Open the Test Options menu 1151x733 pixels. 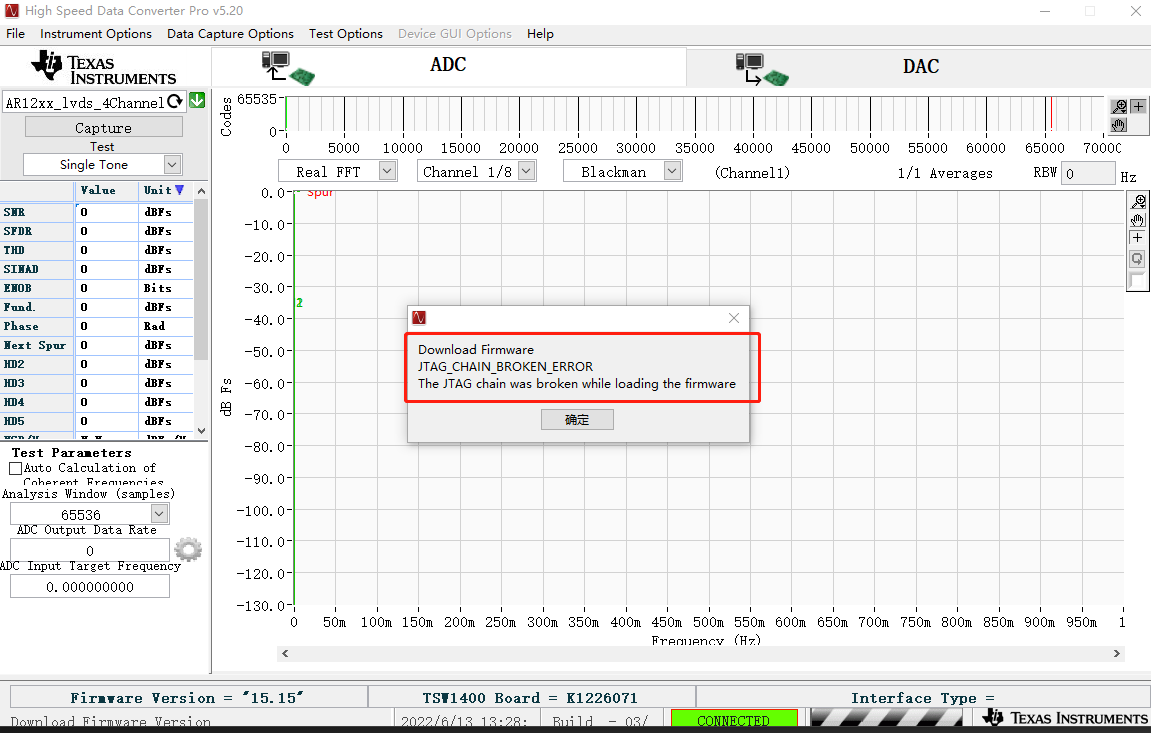pyautogui.click(x=346, y=34)
